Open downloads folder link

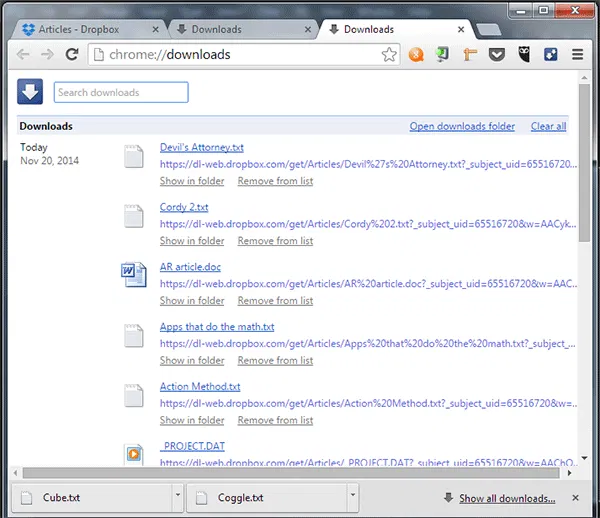click(x=462, y=126)
